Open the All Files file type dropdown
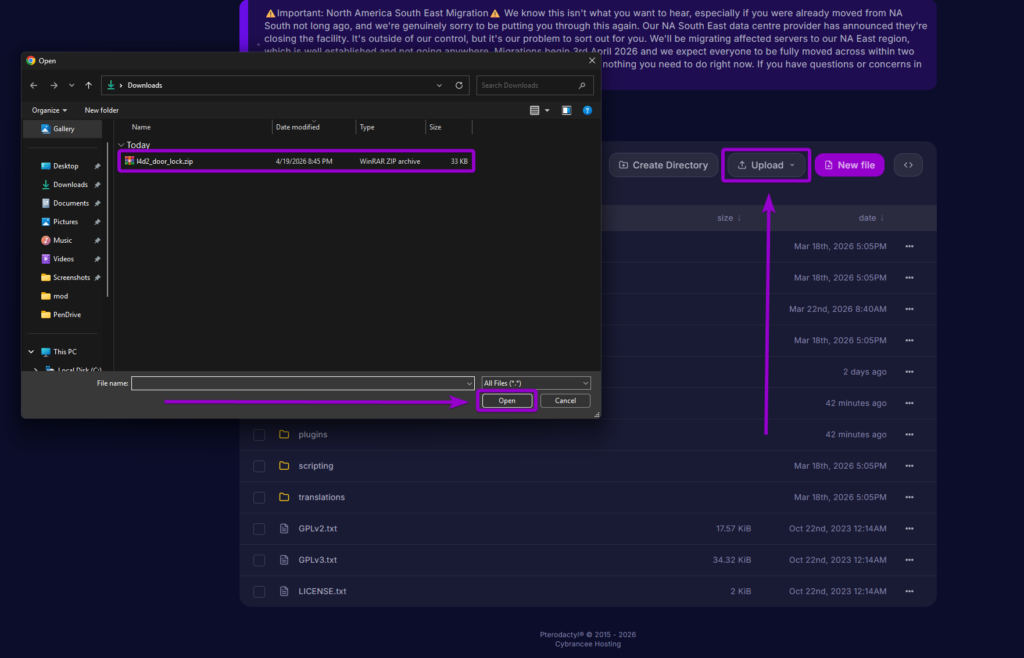Image resolution: width=1024 pixels, height=658 pixels. (x=536, y=382)
